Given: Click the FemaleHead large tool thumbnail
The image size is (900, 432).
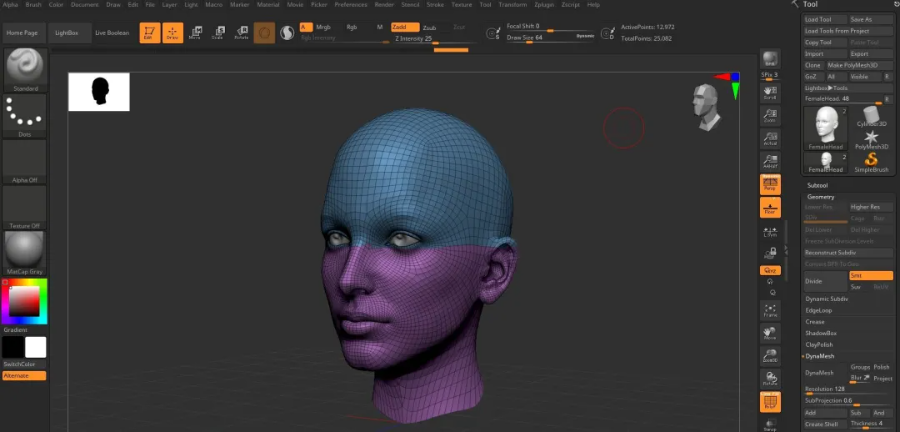Looking at the screenshot, I should point(826,129).
